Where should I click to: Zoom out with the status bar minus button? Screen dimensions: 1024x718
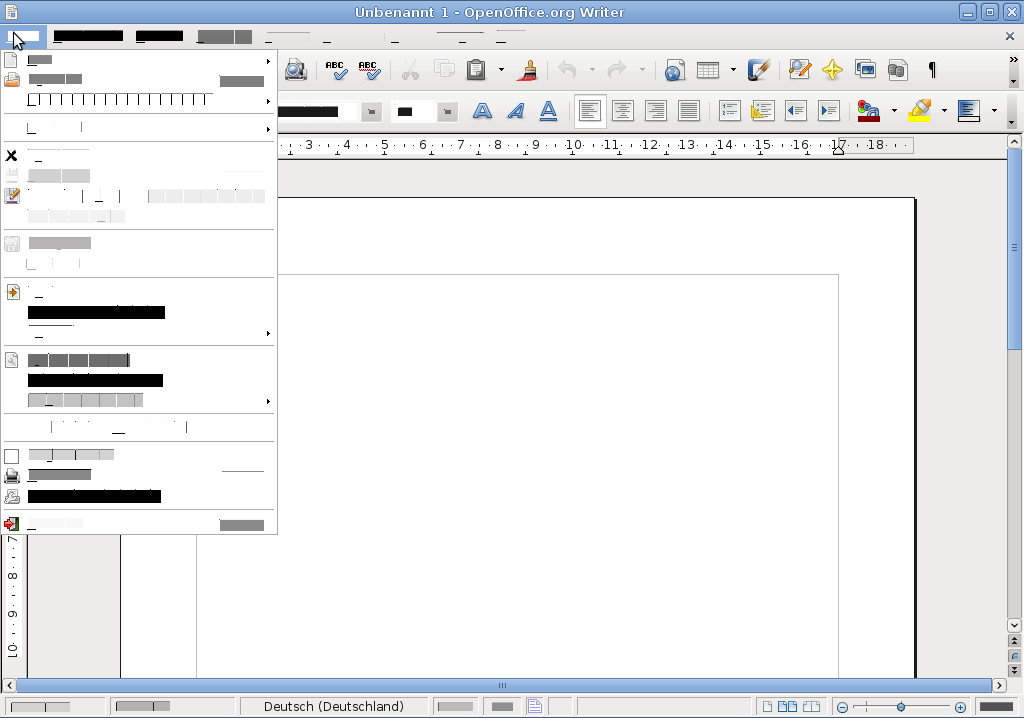pyautogui.click(x=843, y=707)
